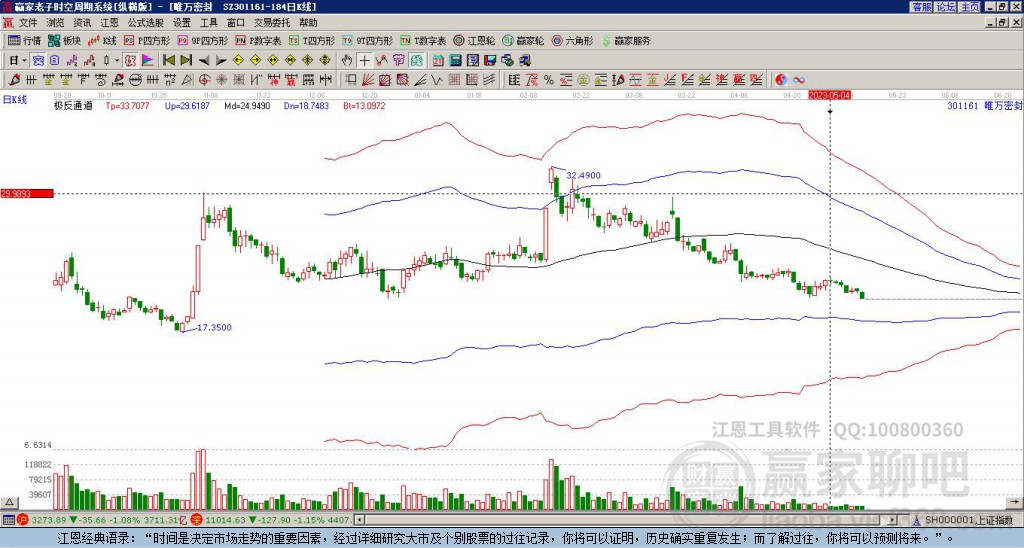Open the 赢家轮 wheel tool
The image size is (1024, 548).
[x=524, y=40]
